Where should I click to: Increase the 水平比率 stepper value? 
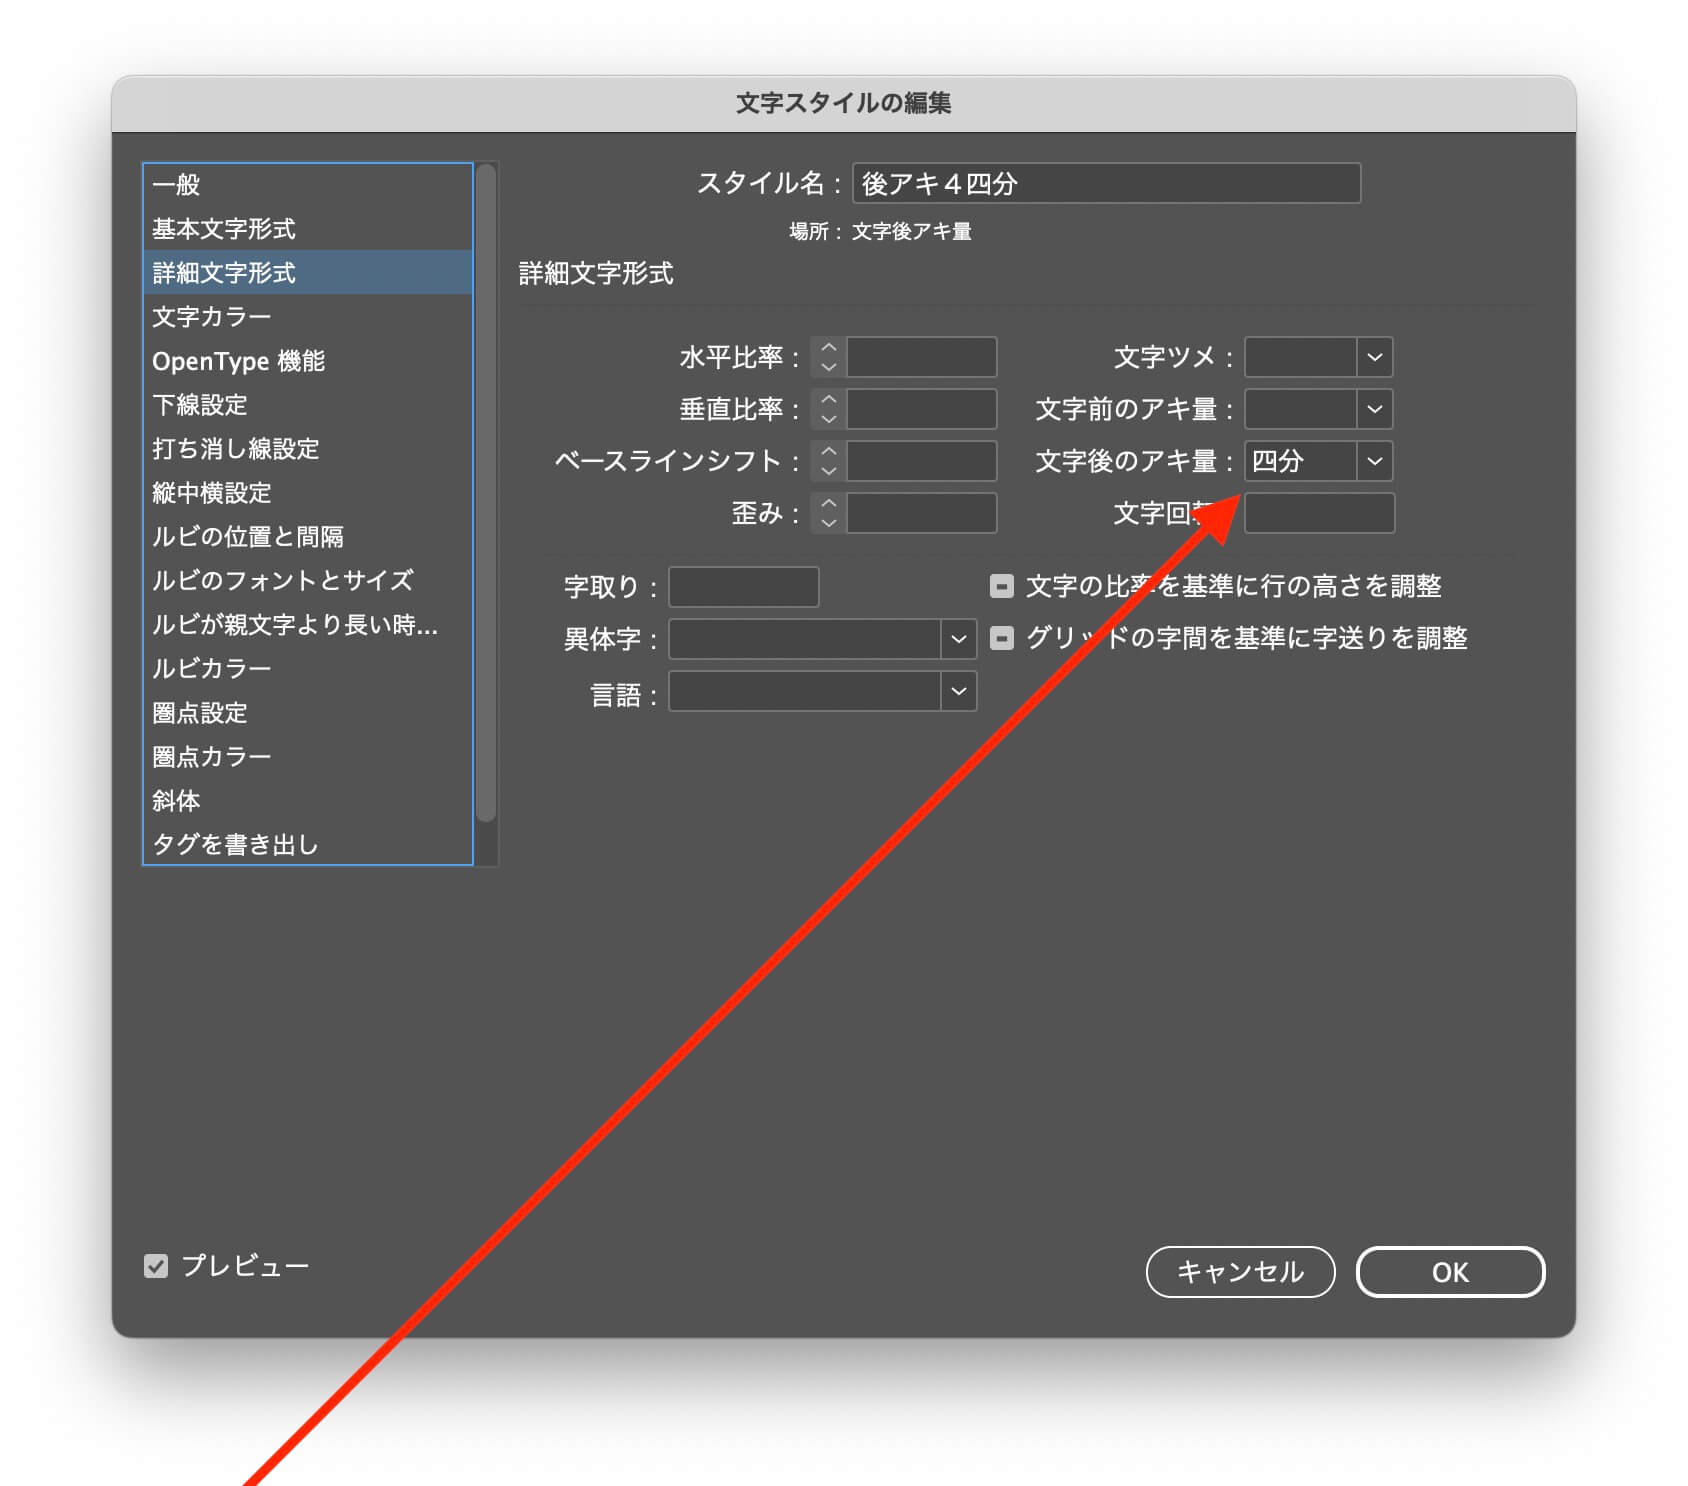point(828,348)
